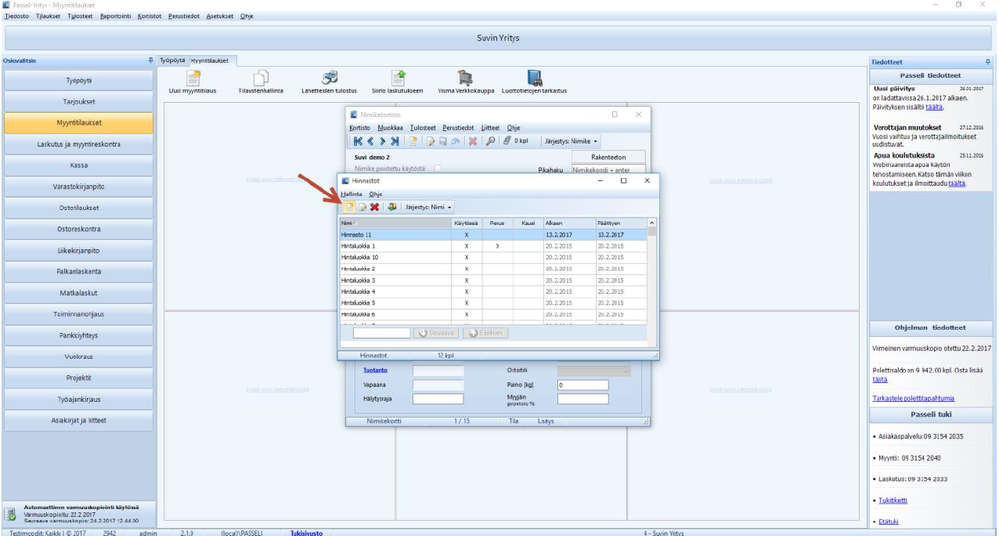Open Raportointi in main menu bar

pos(115,16)
